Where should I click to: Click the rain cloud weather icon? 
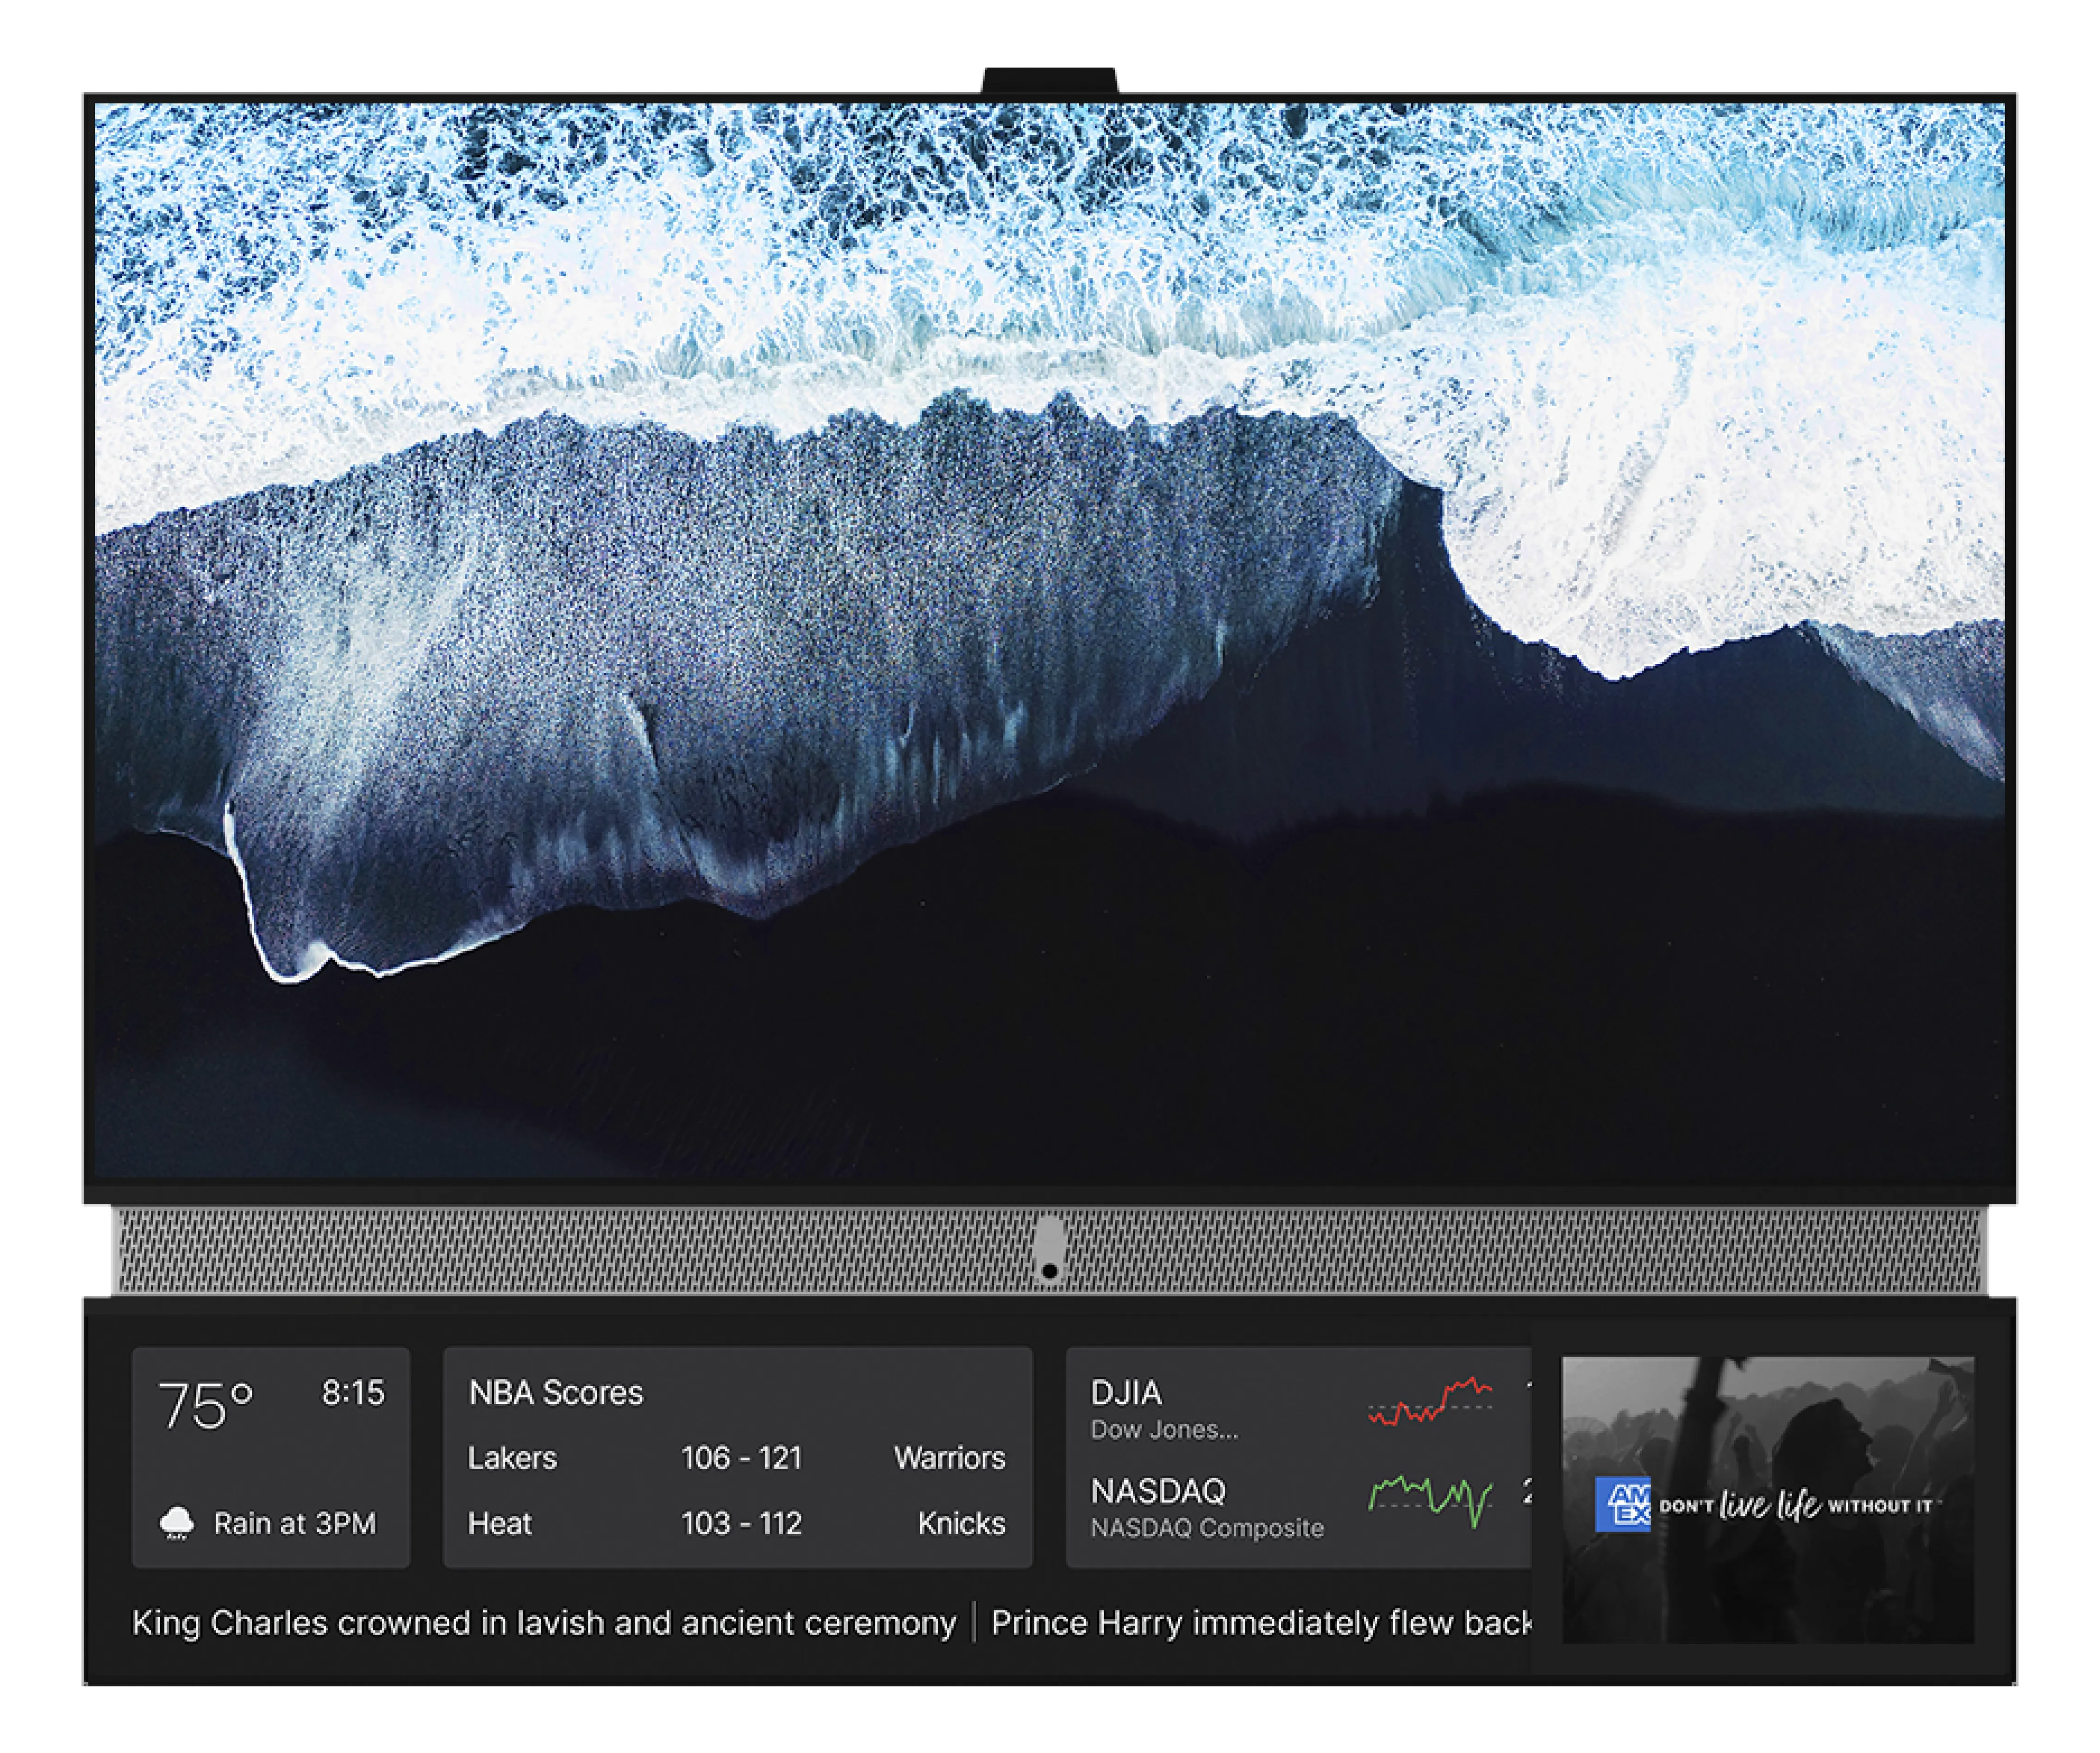(177, 1522)
